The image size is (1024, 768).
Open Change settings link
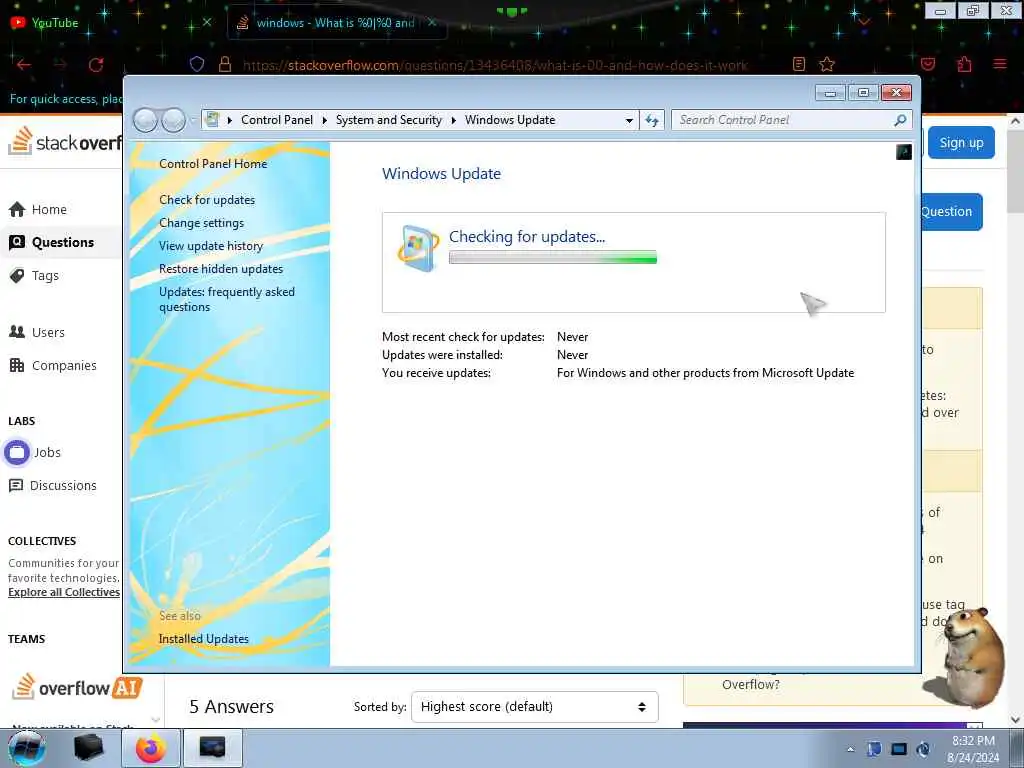coord(201,223)
